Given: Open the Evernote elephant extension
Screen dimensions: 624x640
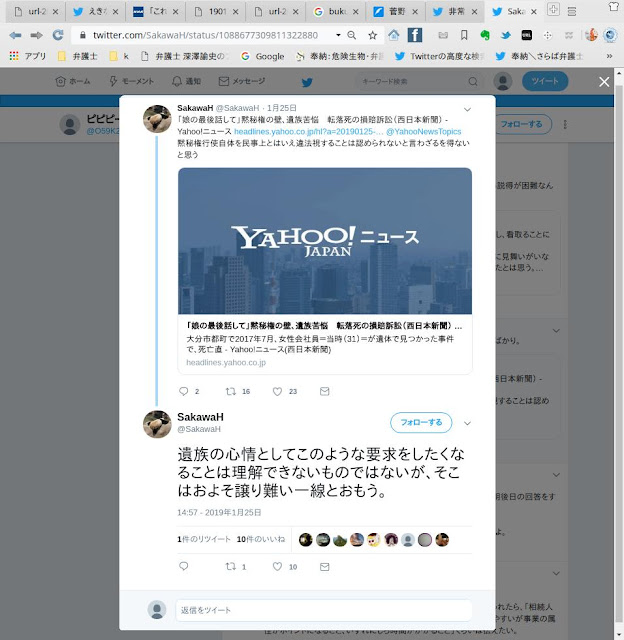Looking at the screenshot, I should point(485,36).
